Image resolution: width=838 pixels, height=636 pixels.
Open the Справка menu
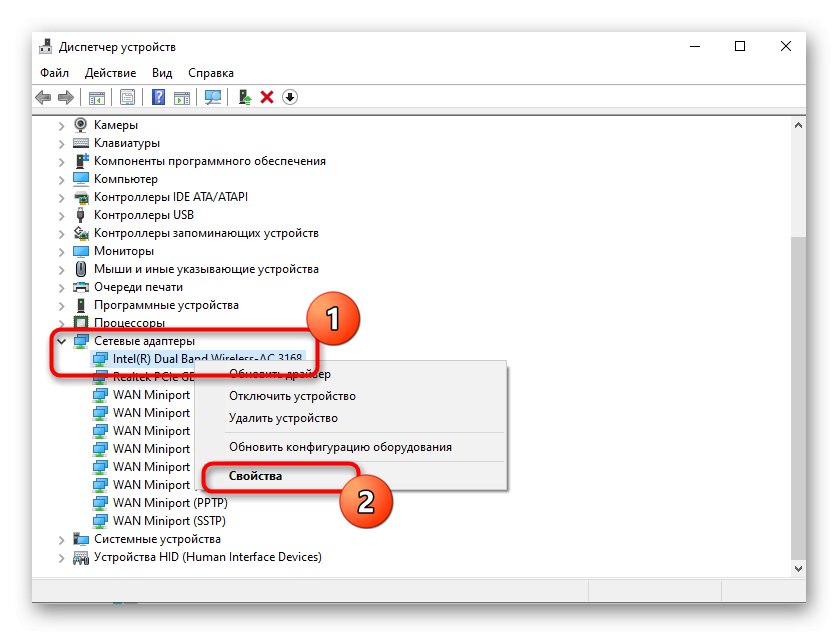(x=211, y=73)
